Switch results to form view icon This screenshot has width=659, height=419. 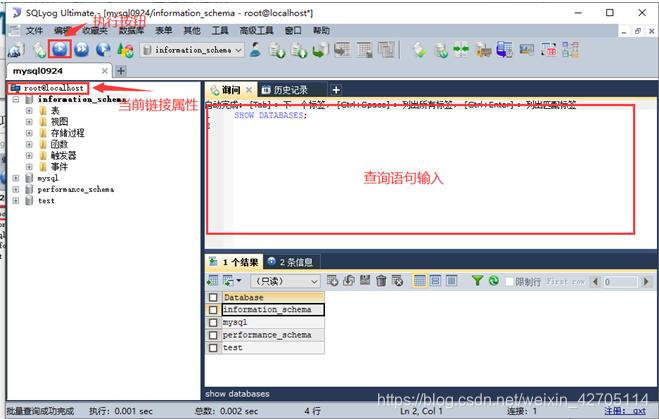(x=435, y=280)
